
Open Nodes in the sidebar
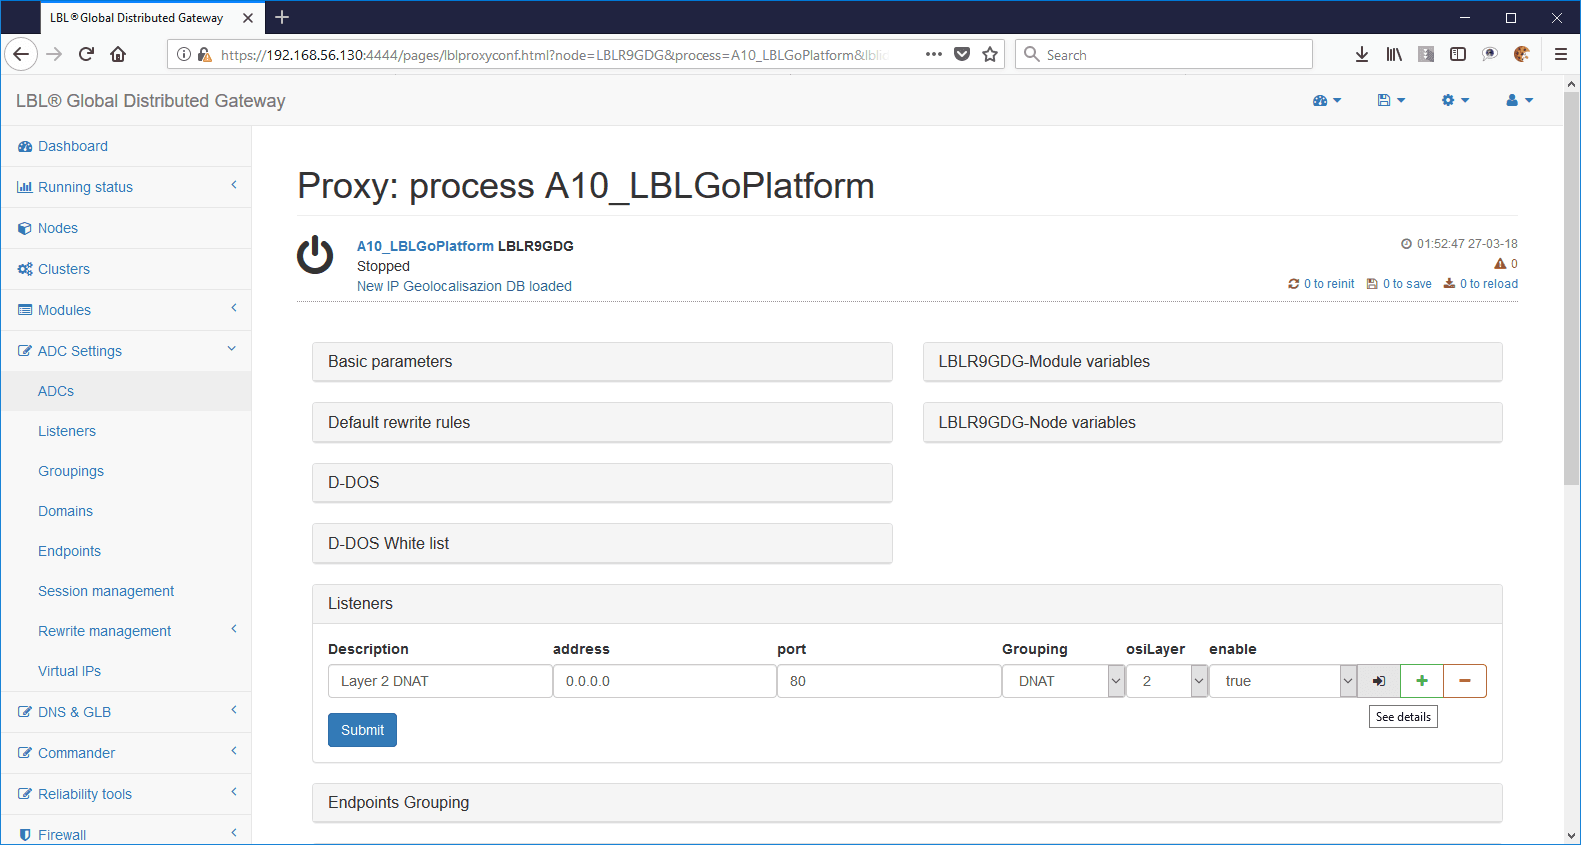pyautogui.click(x=126, y=228)
